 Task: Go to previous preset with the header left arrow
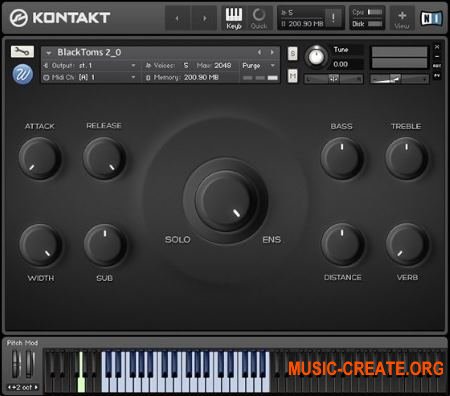click(x=177, y=19)
